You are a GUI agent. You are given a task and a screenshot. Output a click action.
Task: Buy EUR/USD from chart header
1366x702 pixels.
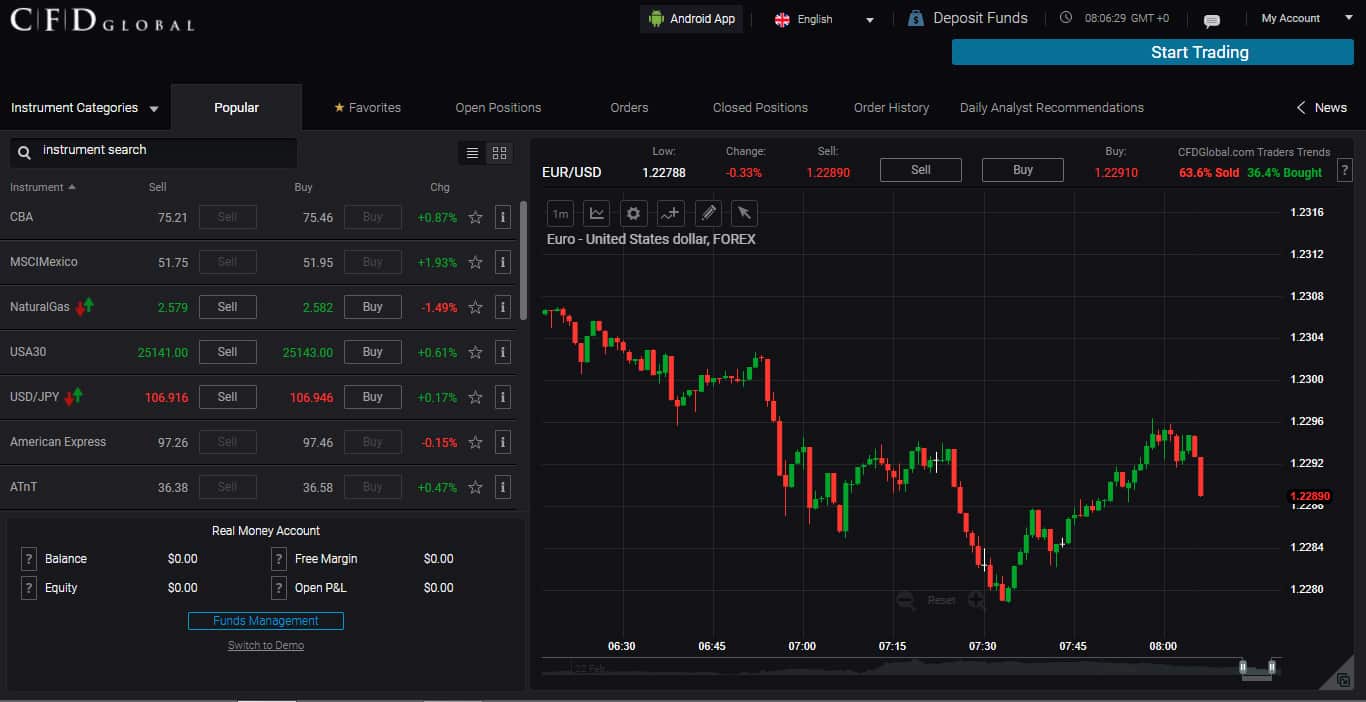[1023, 170]
